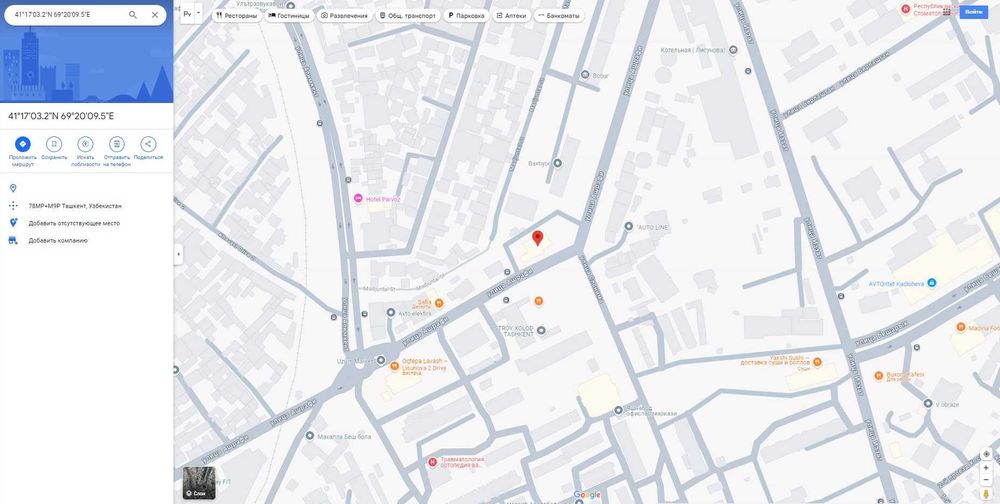
Task: Select the Гостиницы filter chip
Action: [289, 15]
